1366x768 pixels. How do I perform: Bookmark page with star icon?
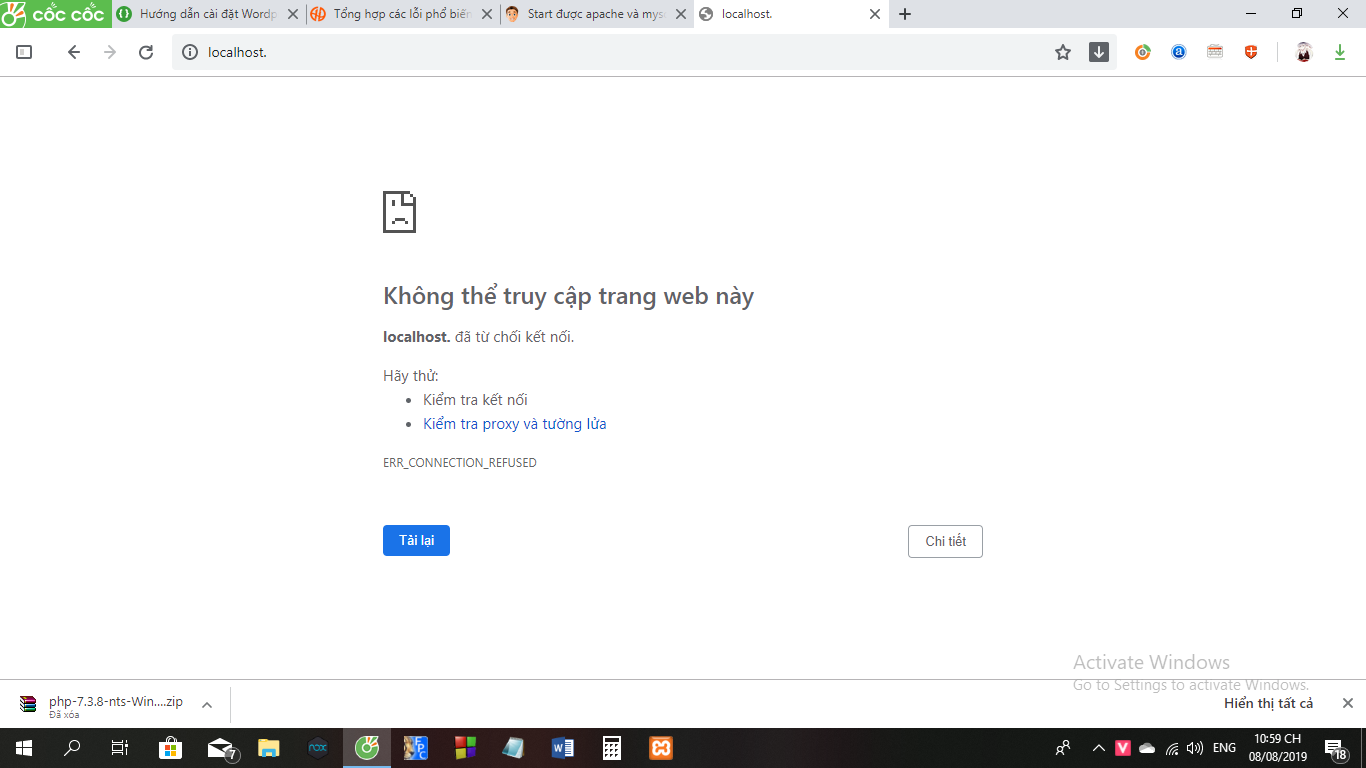[1063, 53]
